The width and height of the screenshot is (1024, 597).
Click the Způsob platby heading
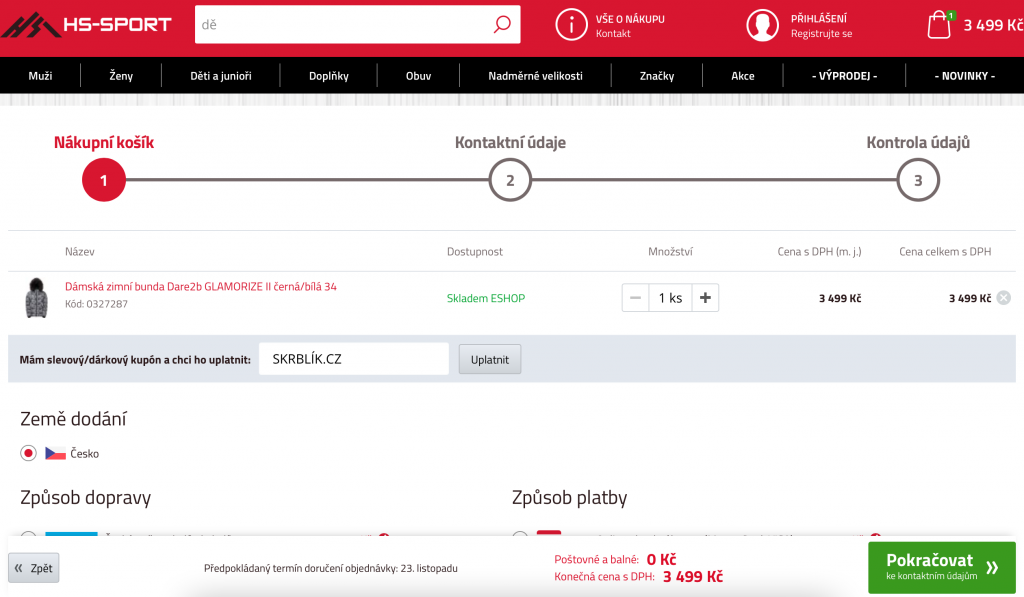(569, 498)
